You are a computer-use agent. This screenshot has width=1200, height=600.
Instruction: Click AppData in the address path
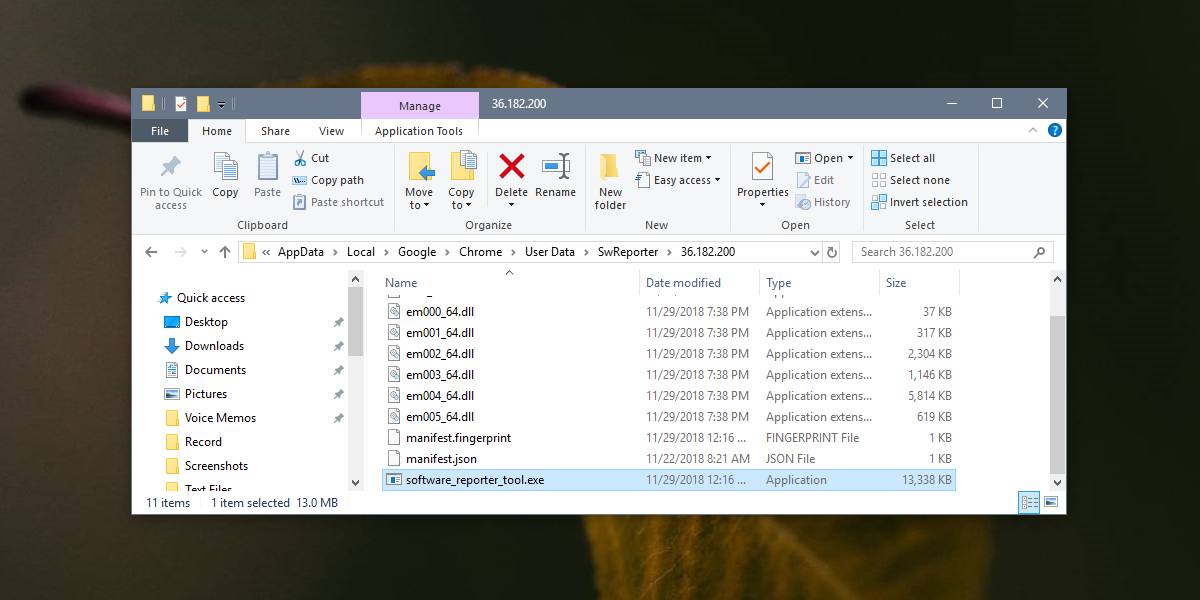tap(301, 252)
